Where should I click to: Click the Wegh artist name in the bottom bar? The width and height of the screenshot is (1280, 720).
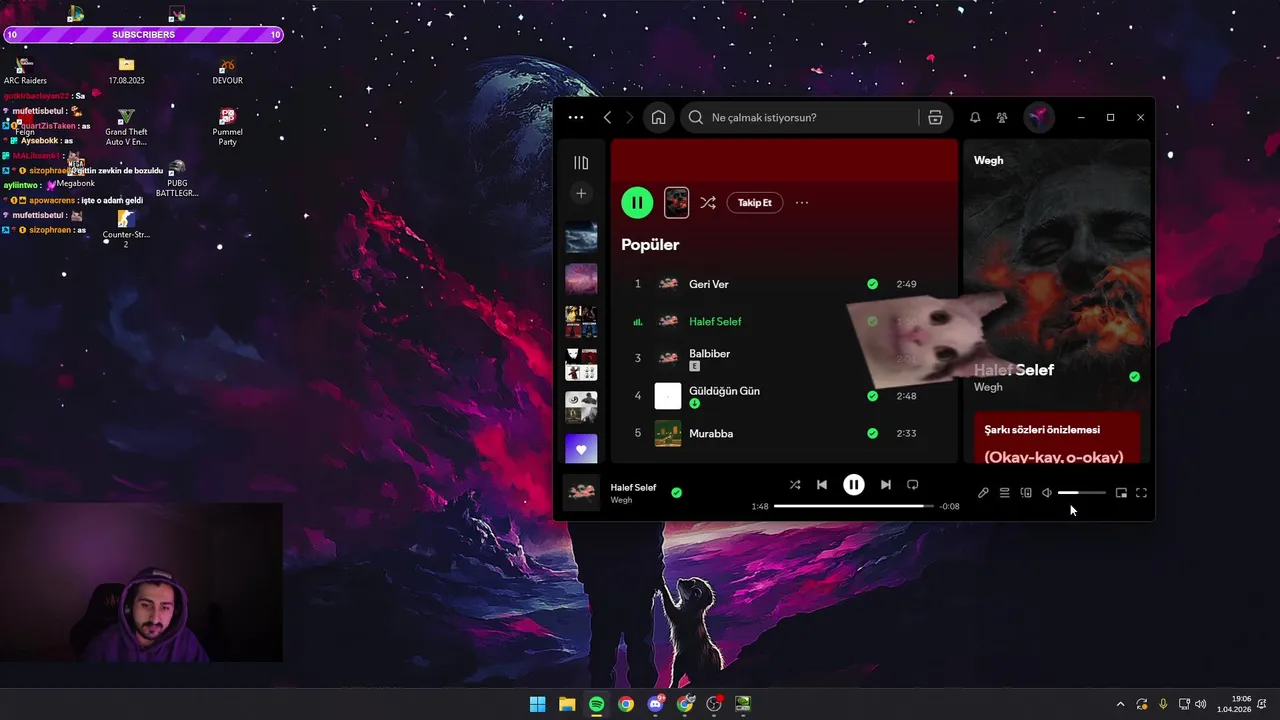point(621,500)
